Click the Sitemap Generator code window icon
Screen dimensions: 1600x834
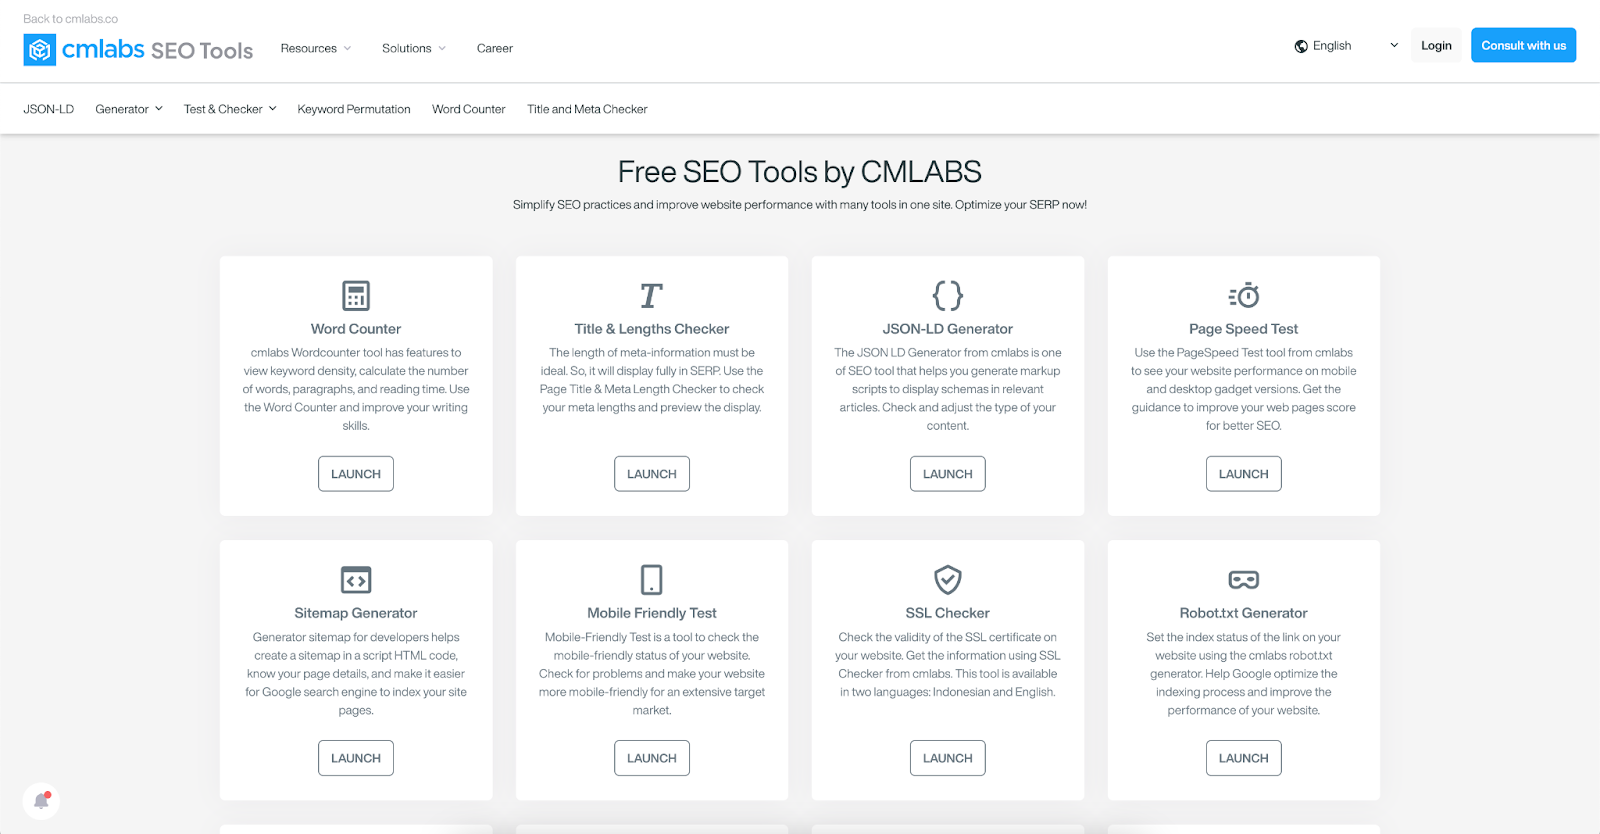click(356, 580)
